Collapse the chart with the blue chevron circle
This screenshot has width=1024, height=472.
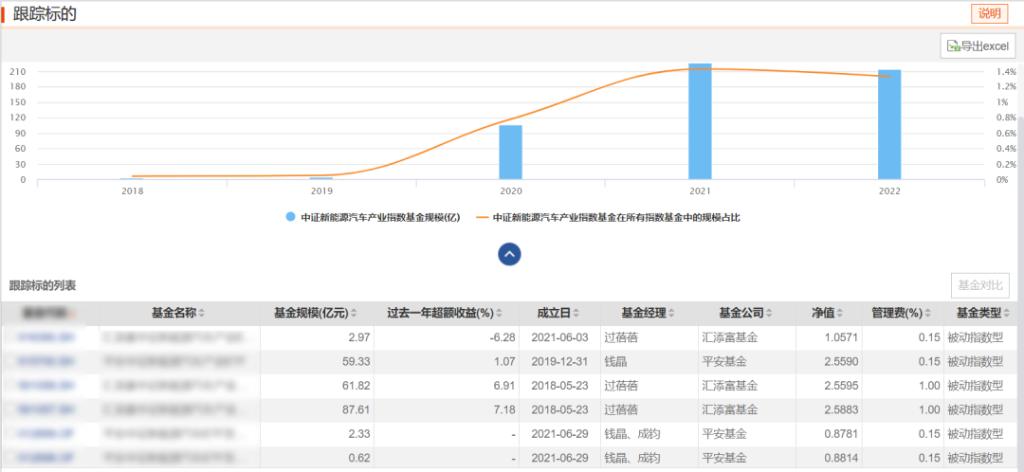pos(510,254)
